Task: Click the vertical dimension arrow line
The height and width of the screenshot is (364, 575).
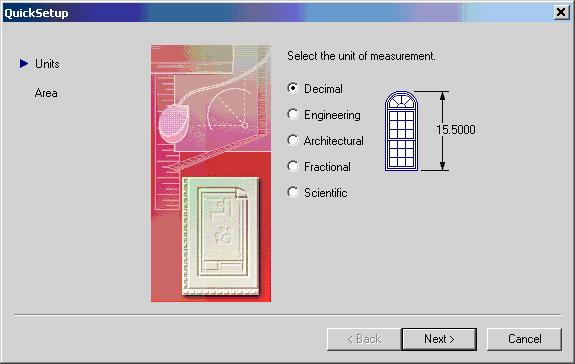Action: 442,131
